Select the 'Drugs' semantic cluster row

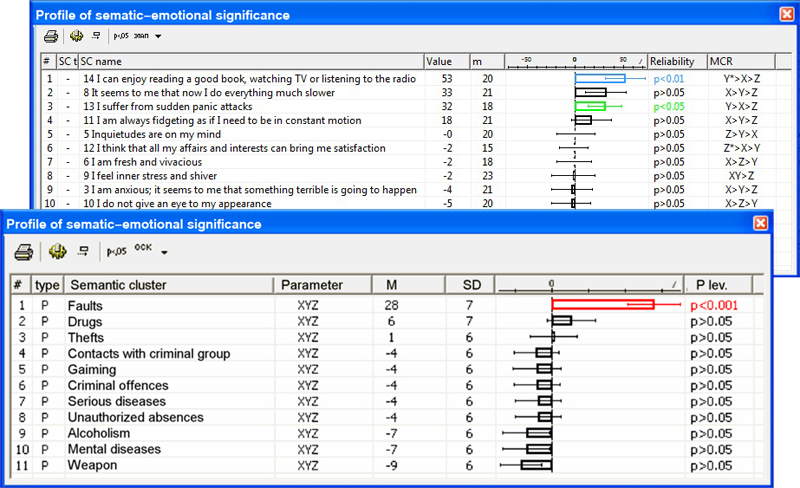pos(387,321)
